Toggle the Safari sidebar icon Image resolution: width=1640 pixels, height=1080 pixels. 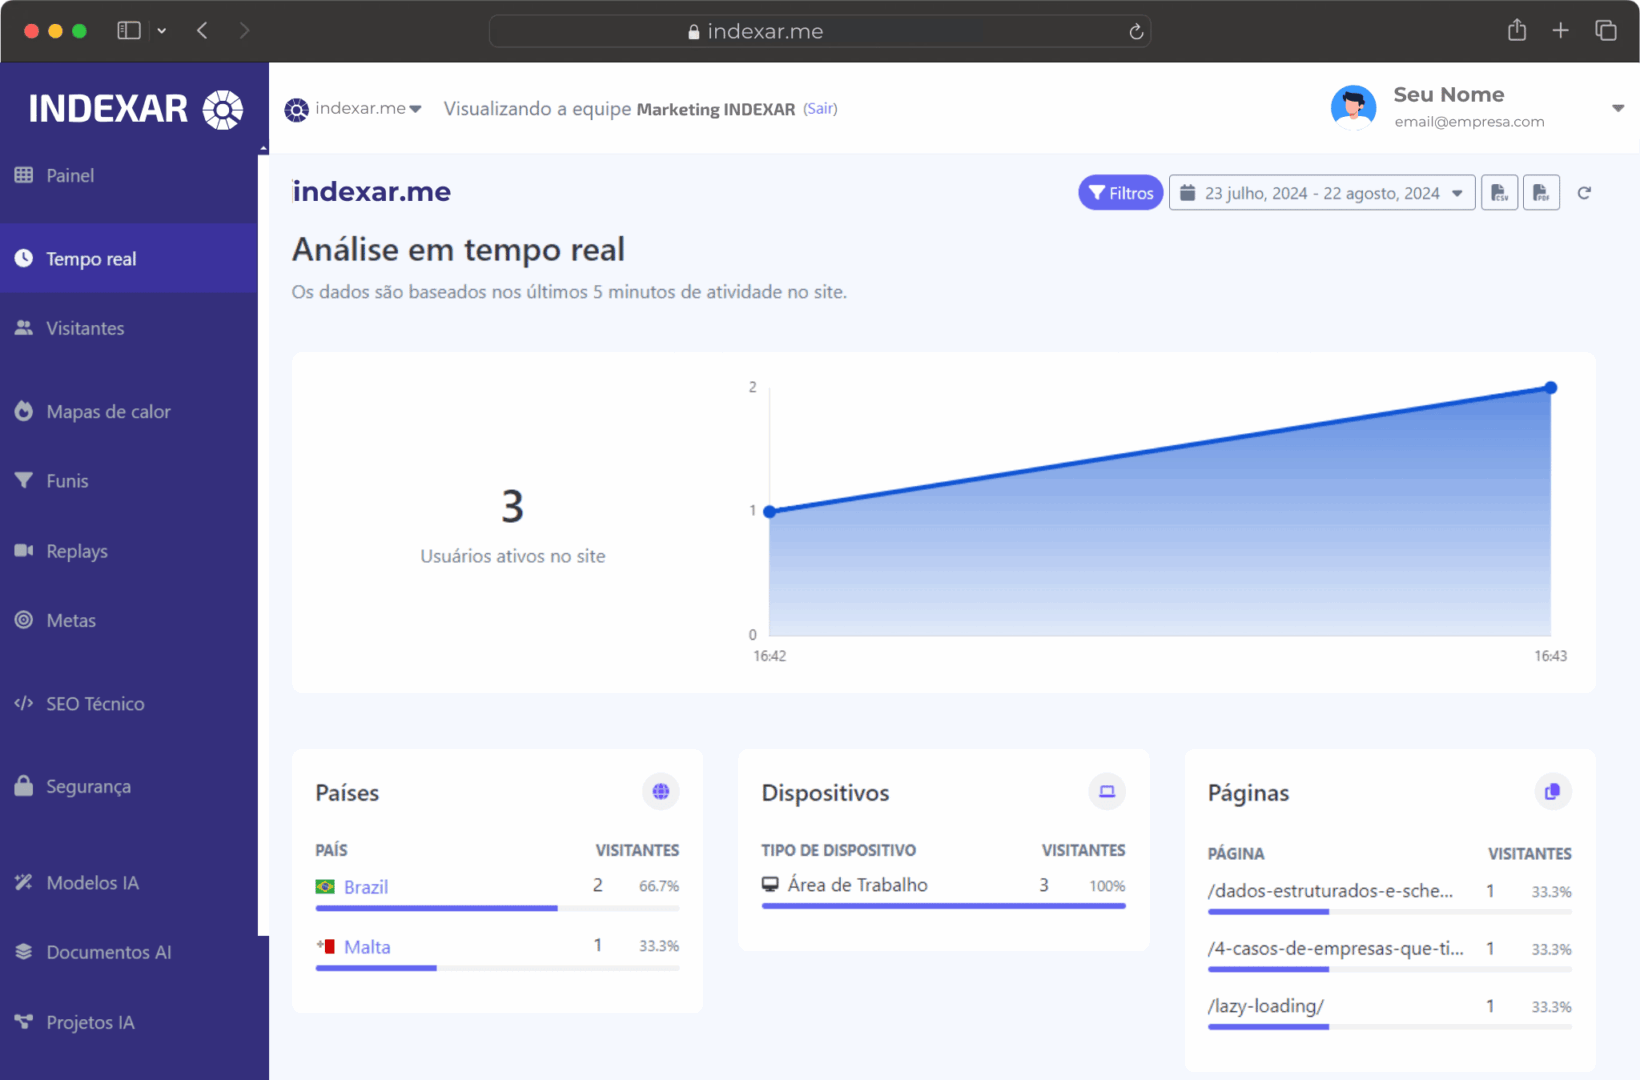click(x=129, y=31)
